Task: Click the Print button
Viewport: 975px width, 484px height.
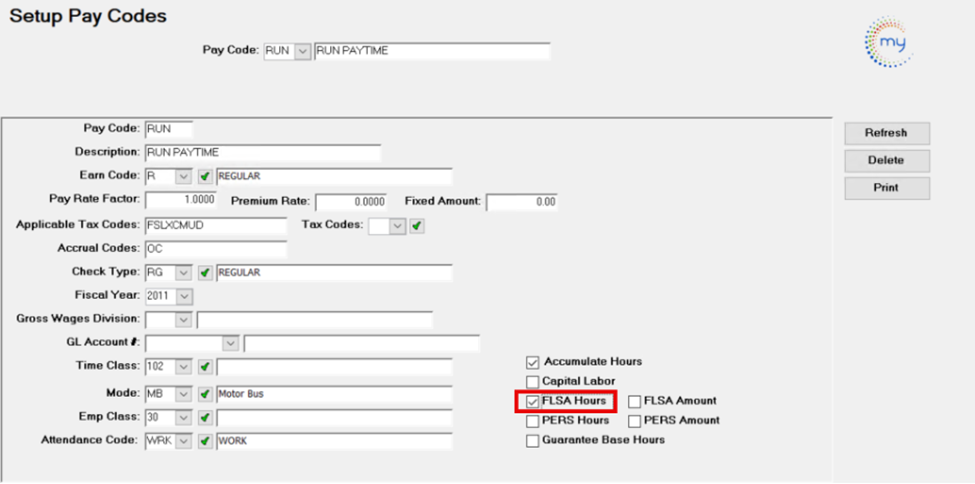Action: 886,188
